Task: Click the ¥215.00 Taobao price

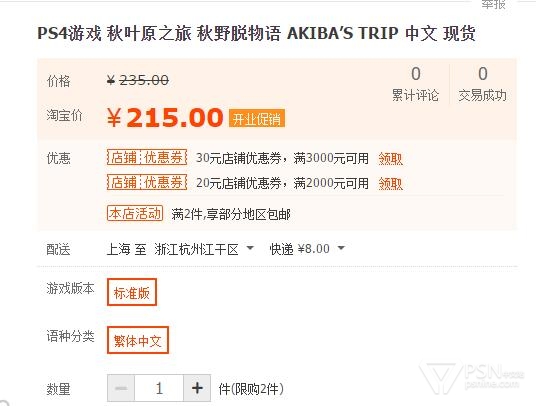Action: coord(165,118)
